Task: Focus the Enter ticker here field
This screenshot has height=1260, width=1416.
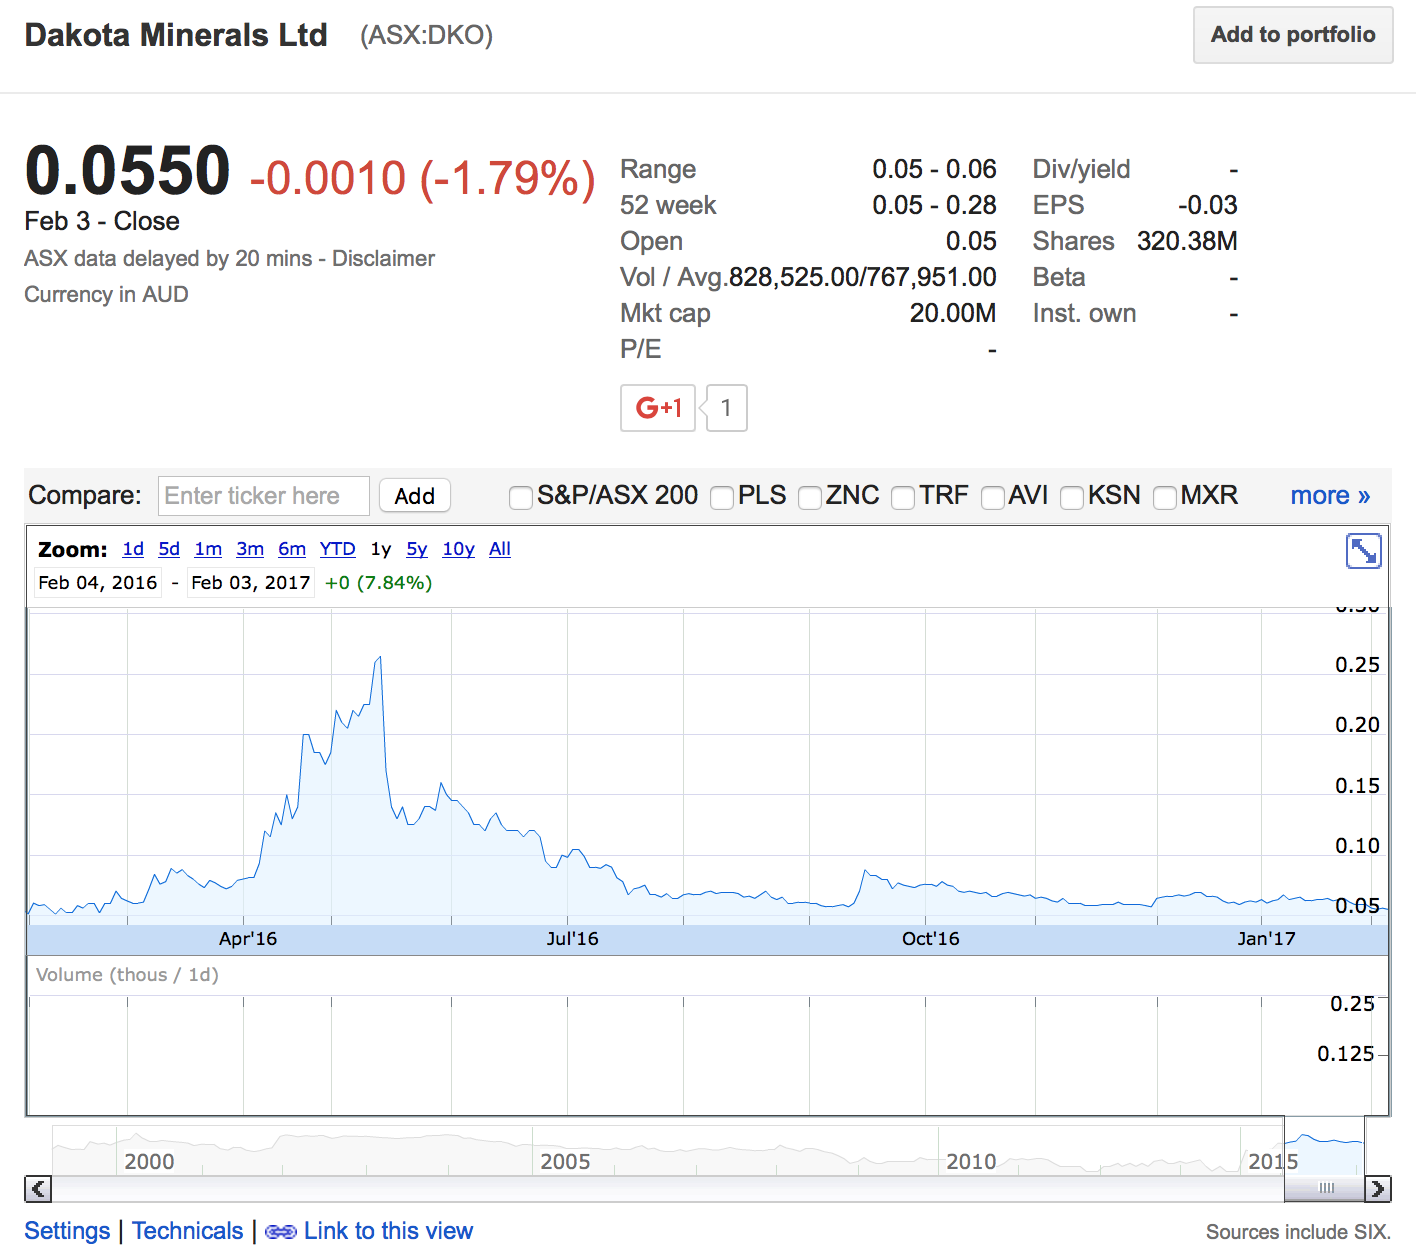Action: point(264,496)
